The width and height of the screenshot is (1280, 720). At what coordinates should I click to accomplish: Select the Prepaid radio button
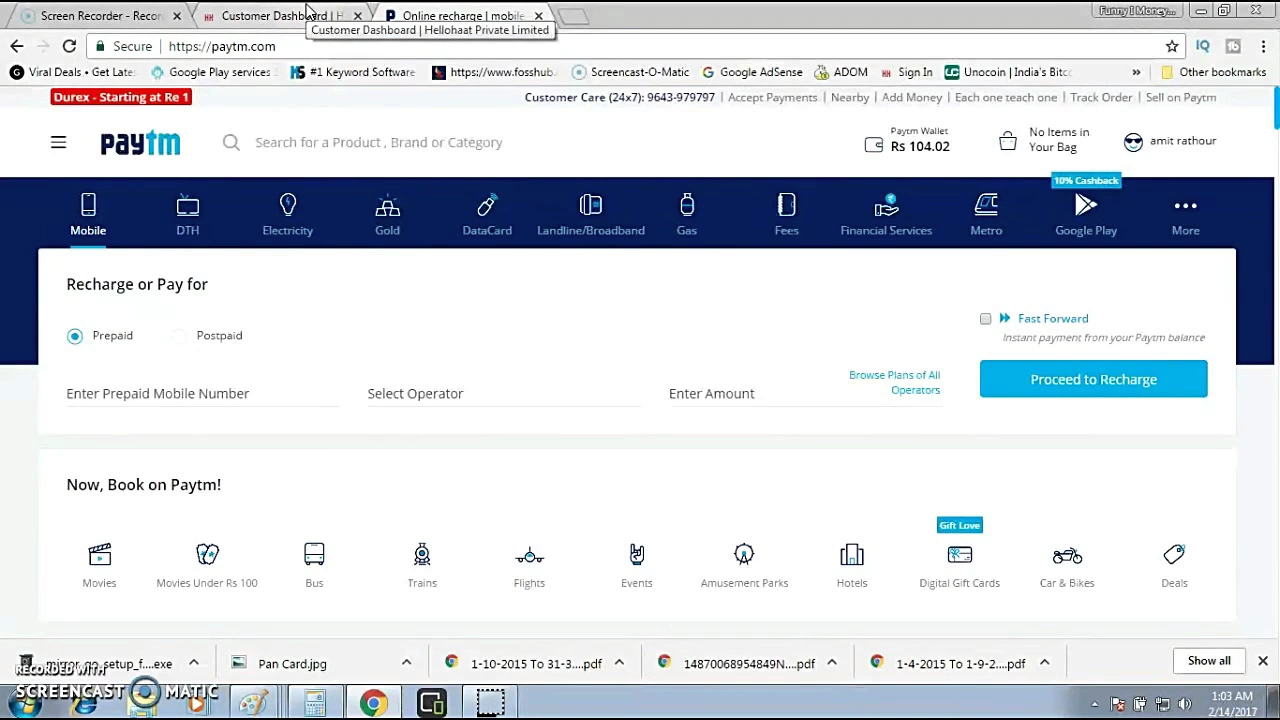click(x=75, y=336)
